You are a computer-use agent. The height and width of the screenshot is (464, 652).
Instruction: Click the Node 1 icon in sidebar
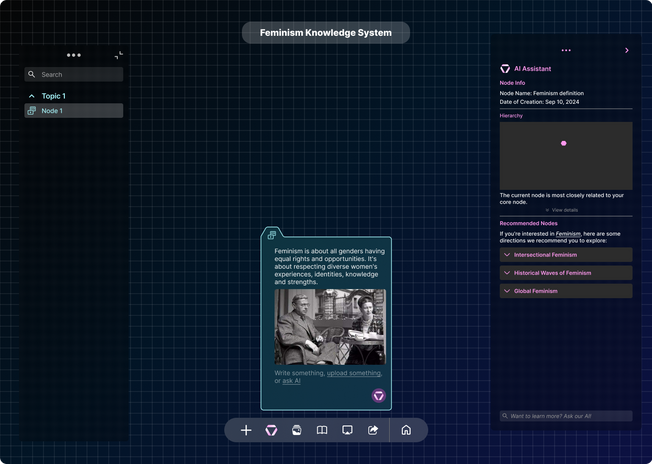(32, 111)
